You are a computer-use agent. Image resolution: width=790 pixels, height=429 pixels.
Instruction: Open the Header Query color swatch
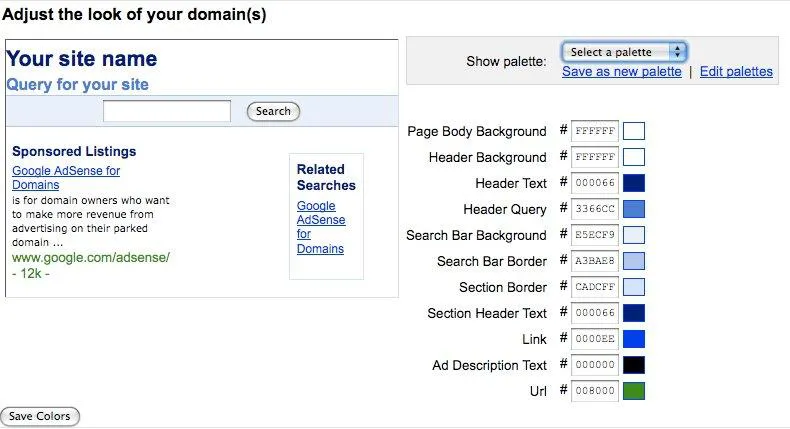(634, 209)
